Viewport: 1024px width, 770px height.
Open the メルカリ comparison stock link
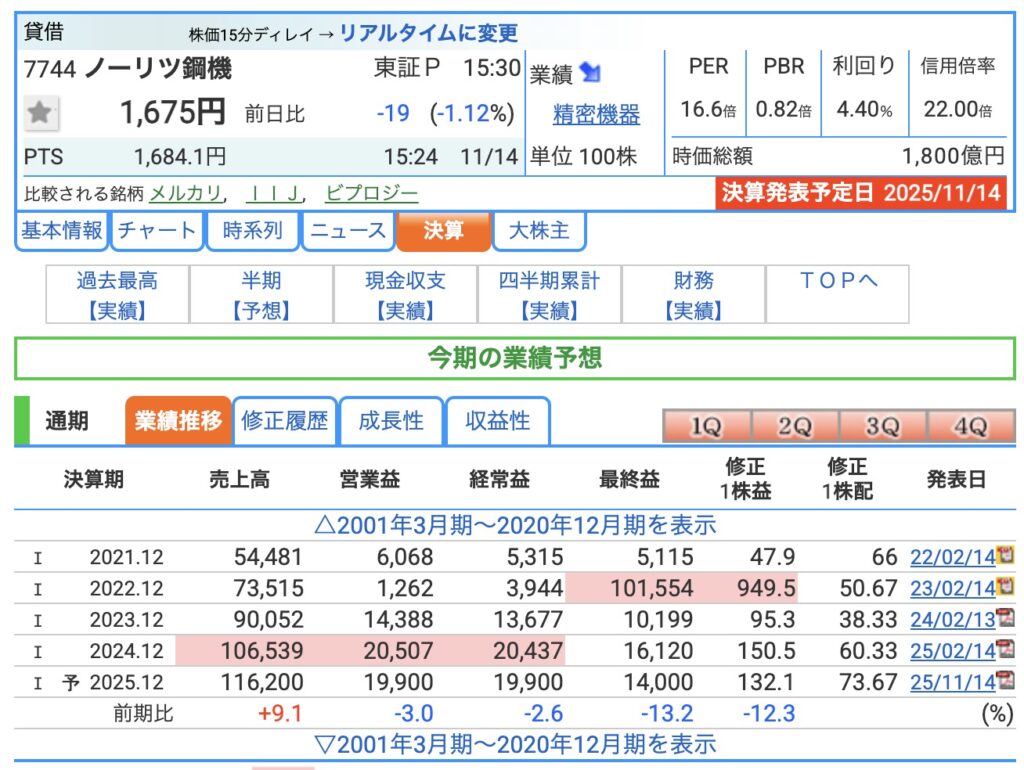[x=186, y=193]
